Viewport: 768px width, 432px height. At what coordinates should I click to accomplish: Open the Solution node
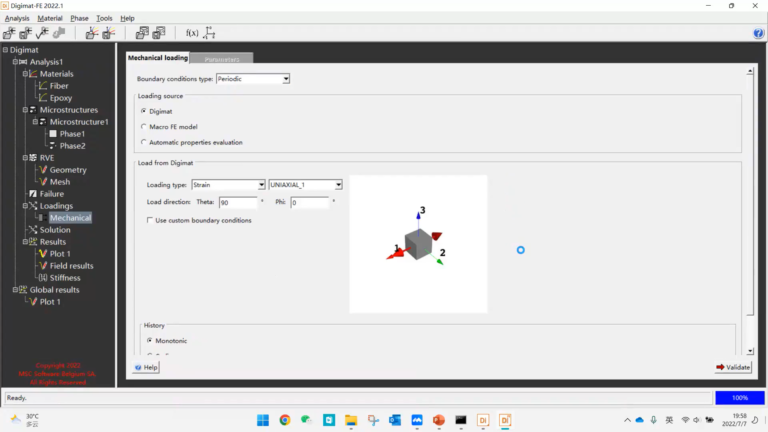click(55, 230)
